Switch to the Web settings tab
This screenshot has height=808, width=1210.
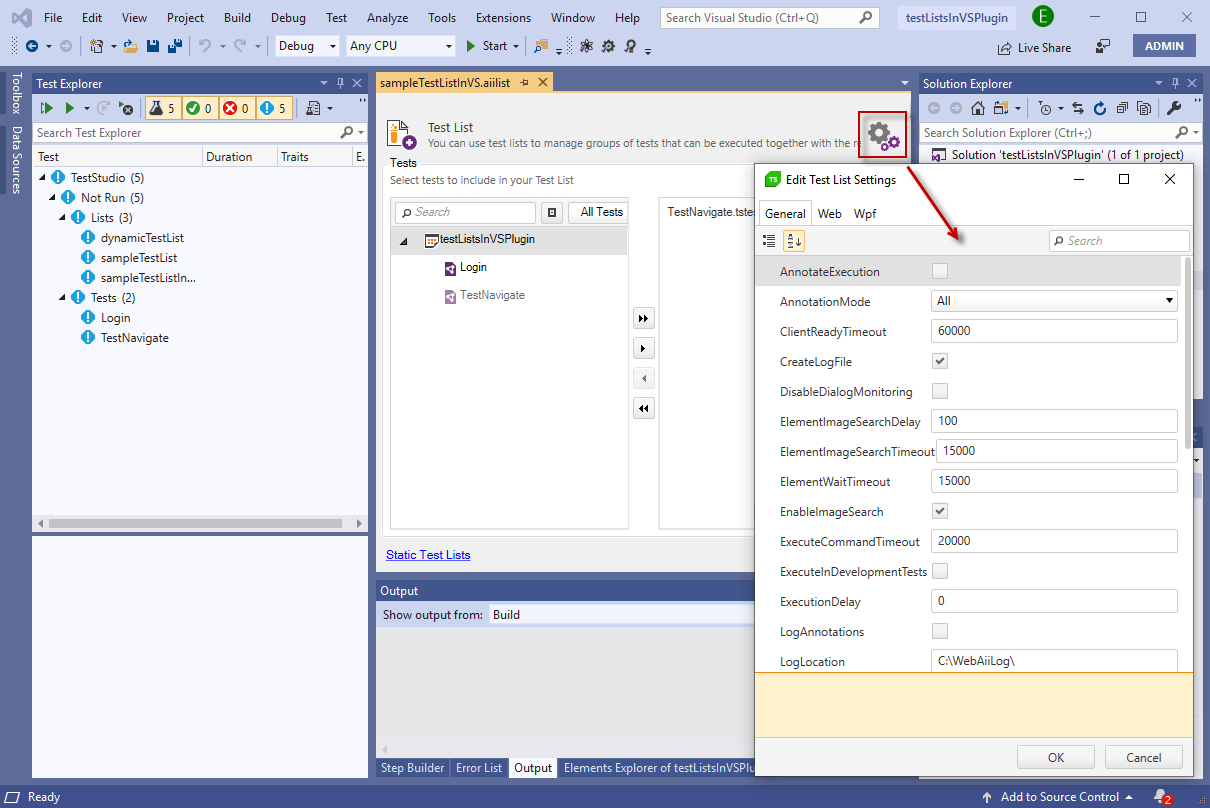coord(829,213)
